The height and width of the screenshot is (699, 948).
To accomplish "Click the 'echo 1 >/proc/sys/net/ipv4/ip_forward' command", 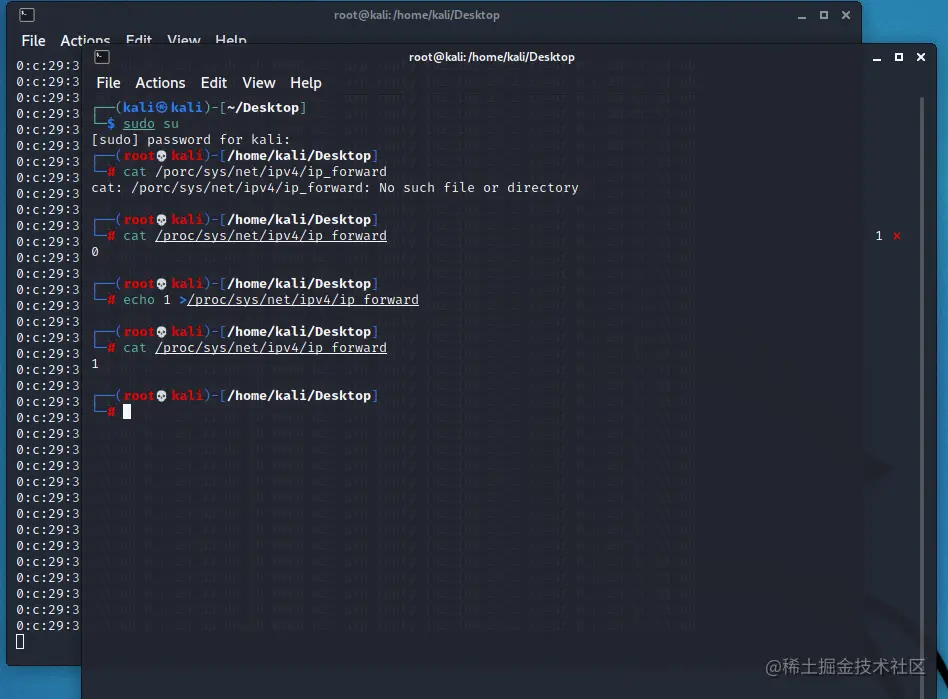I will pyautogui.click(x=270, y=300).
